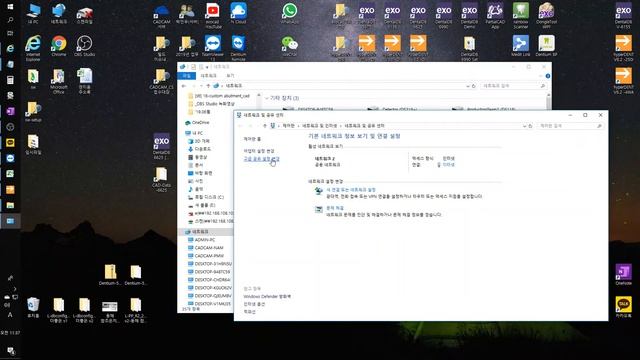The width and height of the screenshot is (640, 360).
Task: Collapse the '기타 장치 (3)' group in Explorer
Action: 267,98
